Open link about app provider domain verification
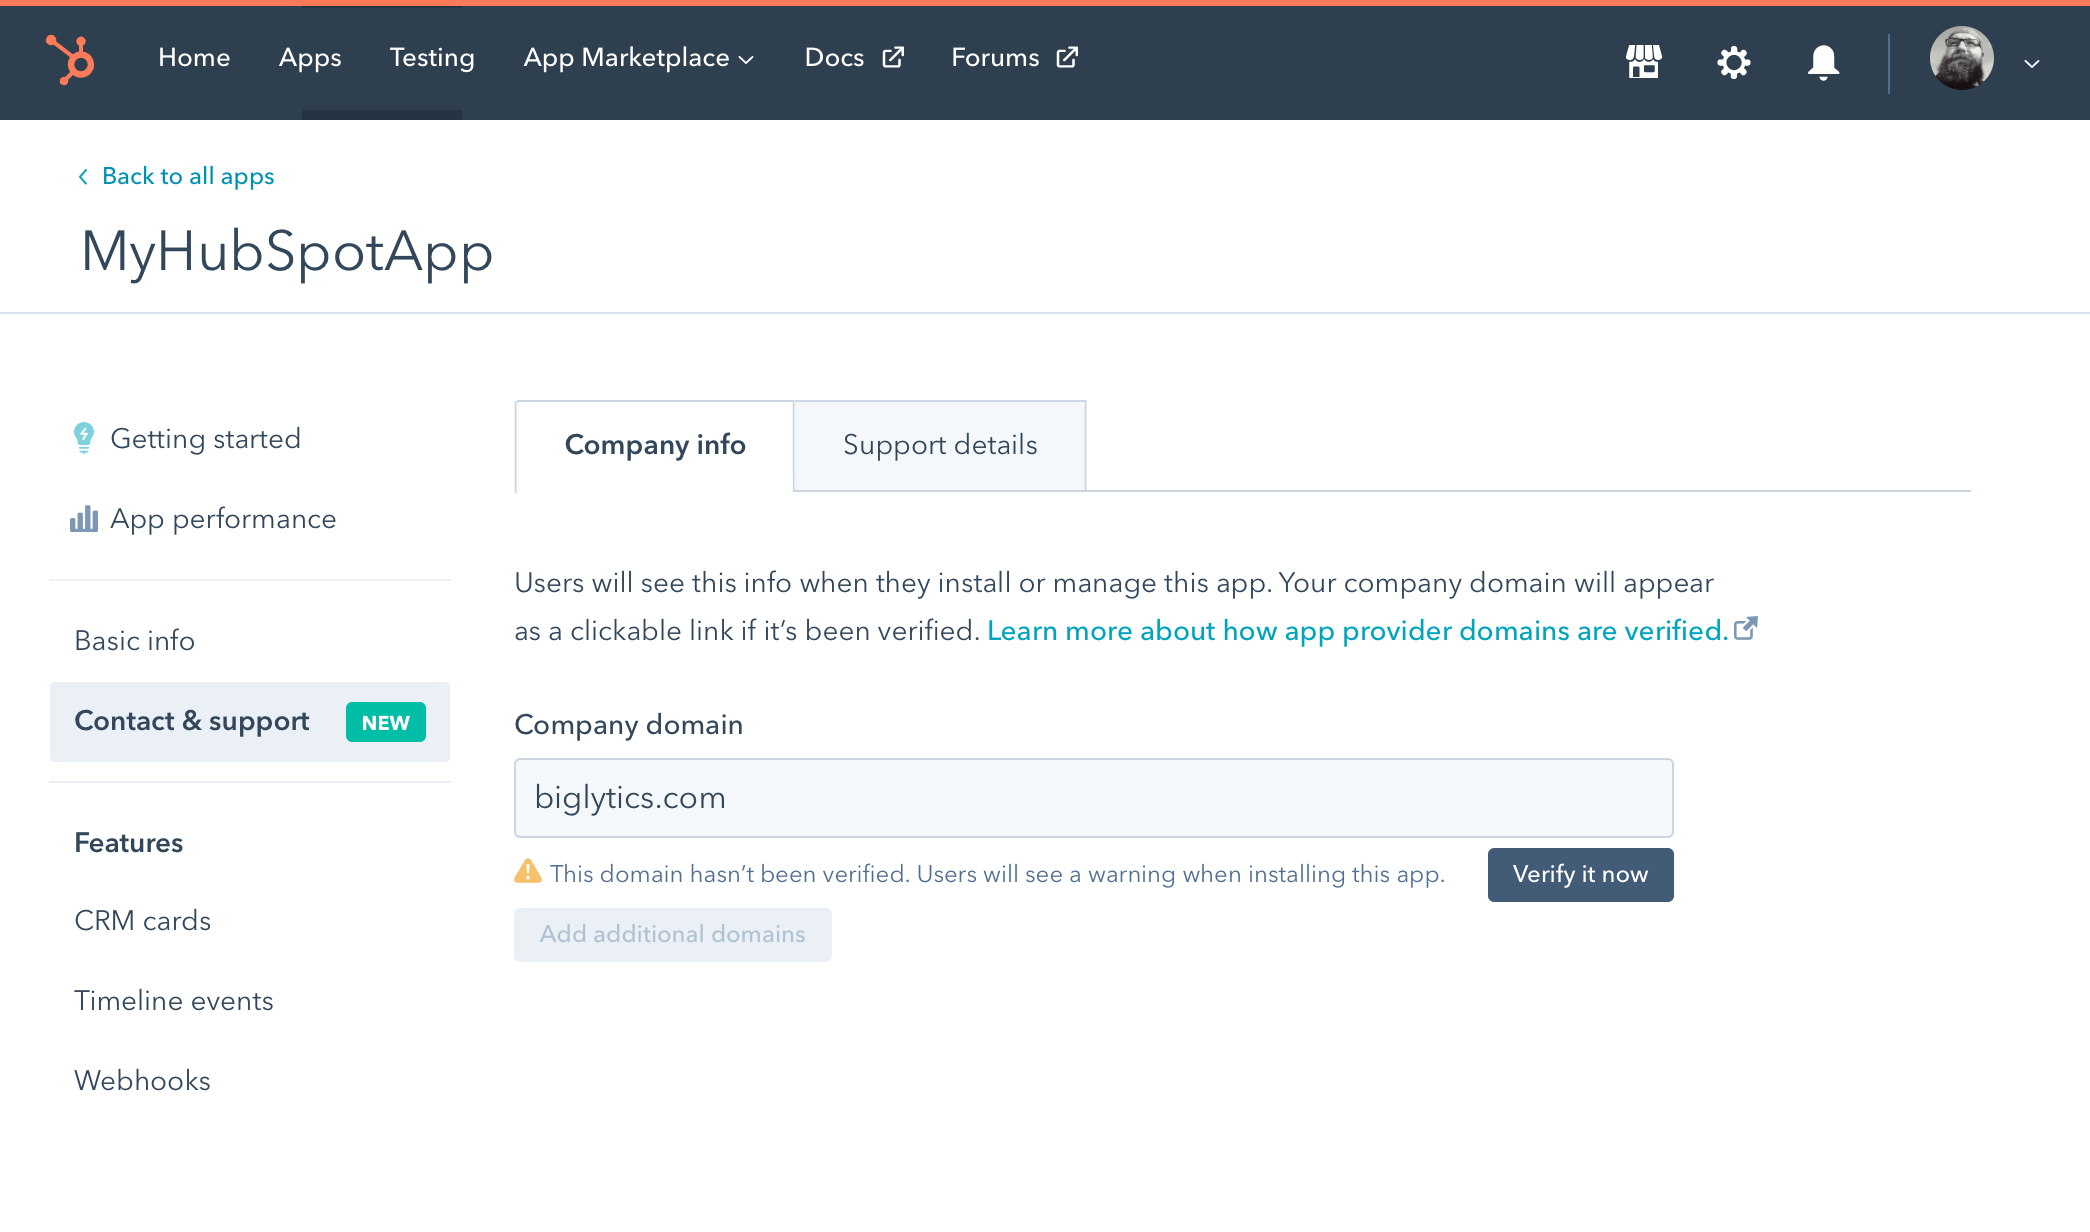 1371,631
